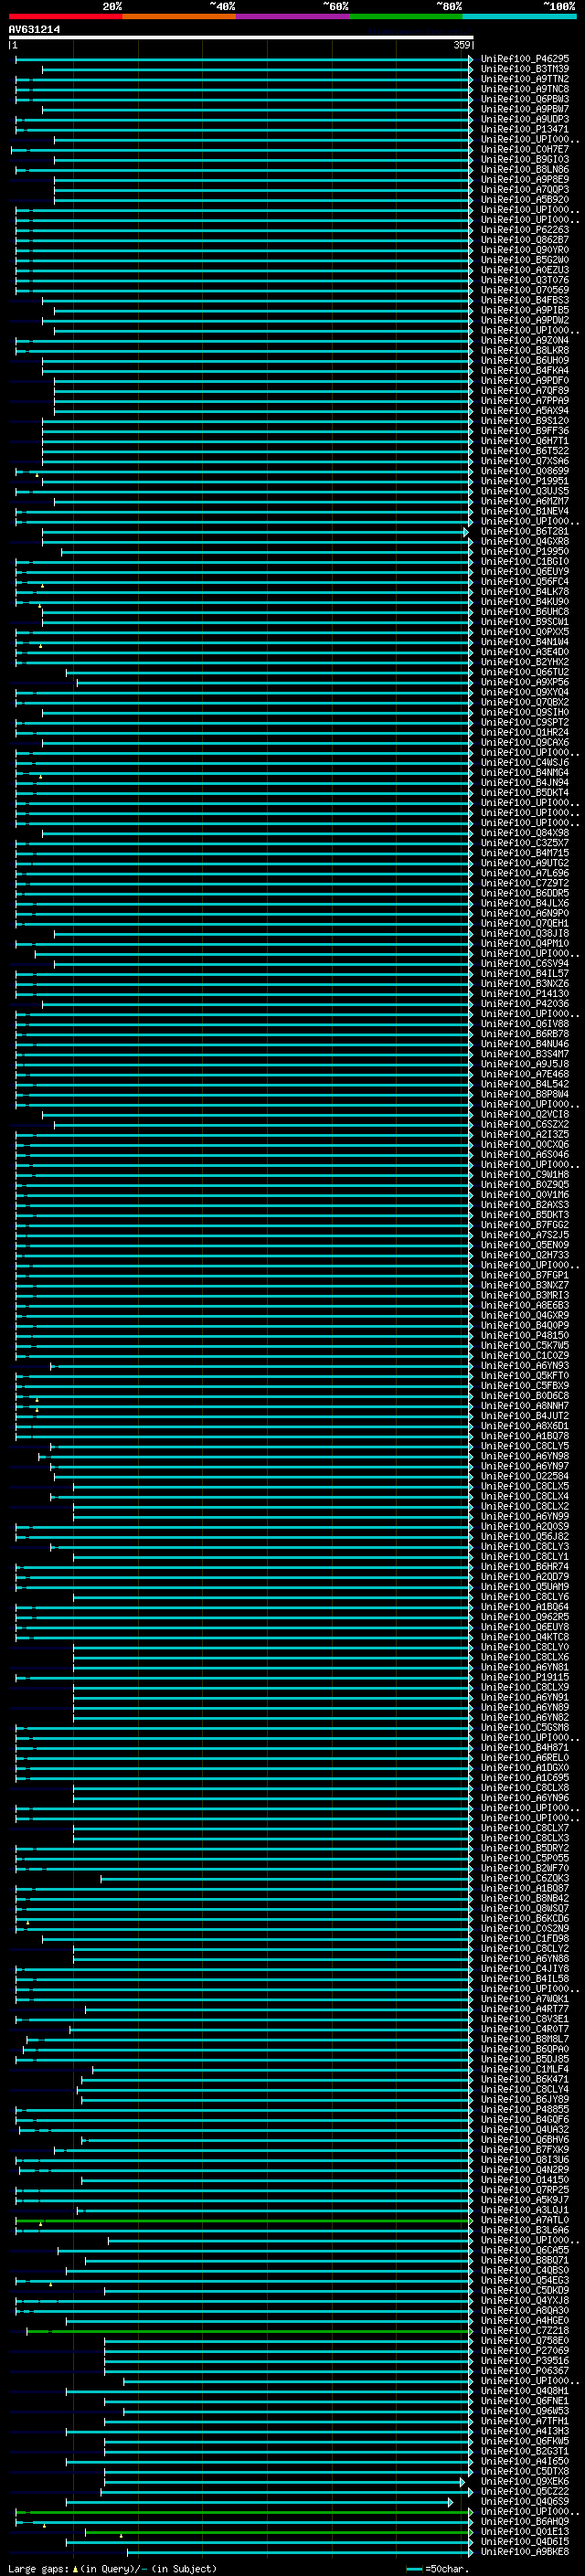
Task: Click hit label UniRef100_A5AX94
Action: coord(524,410)
